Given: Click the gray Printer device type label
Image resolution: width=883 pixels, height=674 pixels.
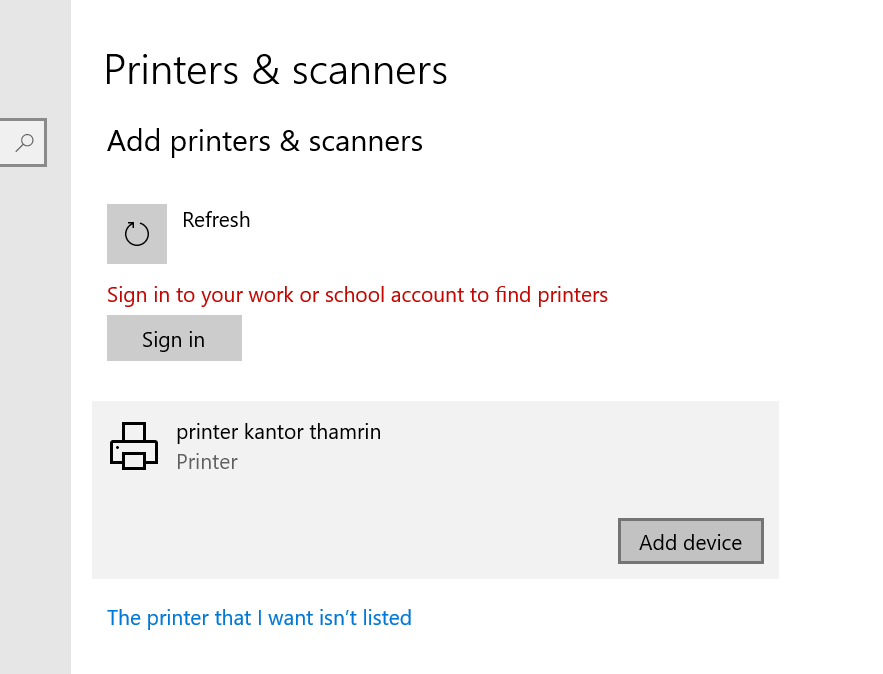Looking at the screenshot, I should (x=207, y=462).
